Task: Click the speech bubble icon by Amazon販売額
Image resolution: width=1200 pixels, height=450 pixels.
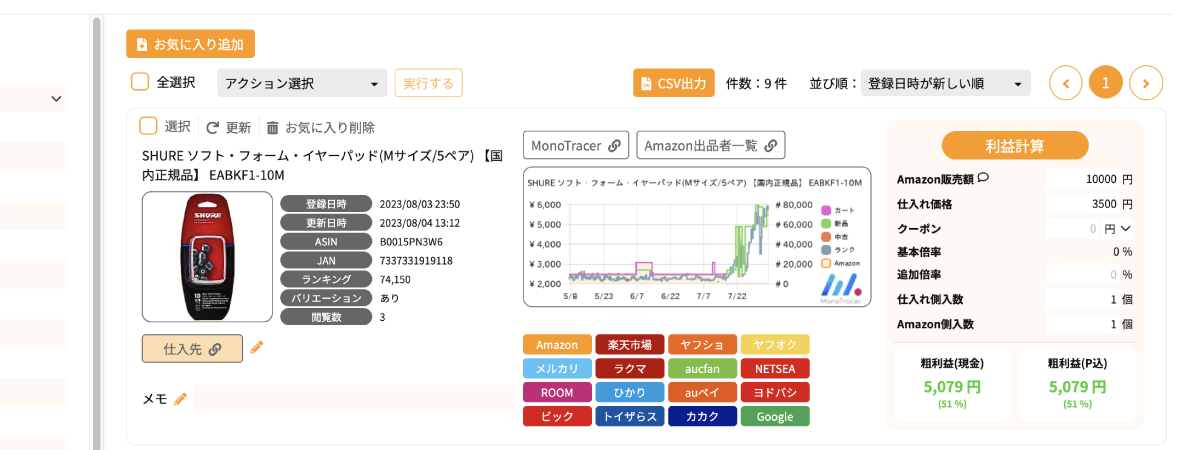Action: click(x=983, y=179)
